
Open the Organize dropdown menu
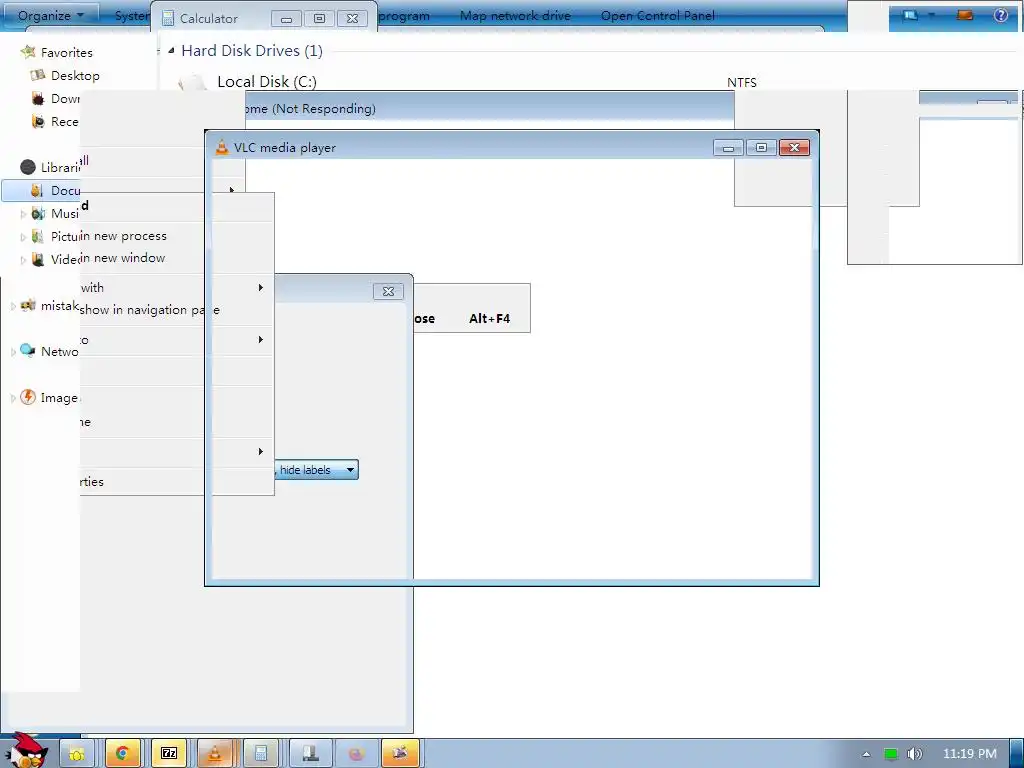coord(50,15)
